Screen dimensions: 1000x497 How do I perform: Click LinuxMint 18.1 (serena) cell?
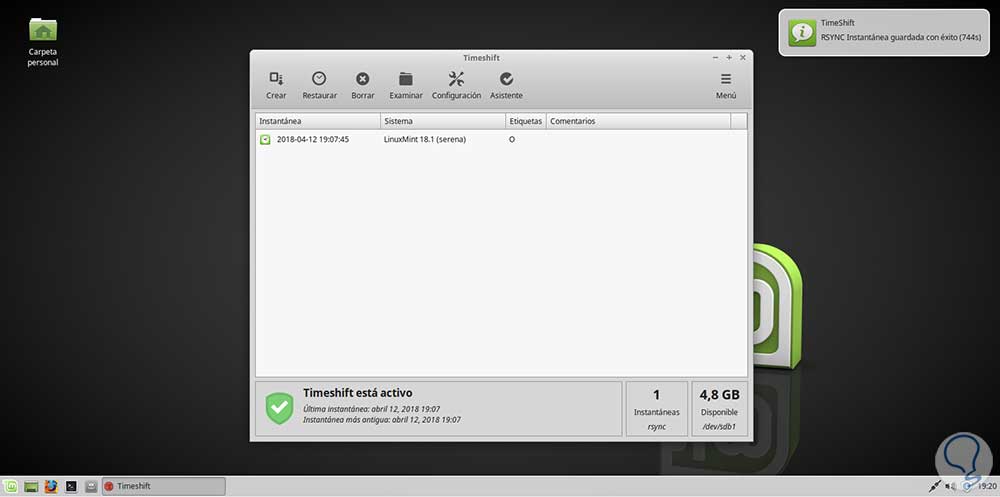point(425,139)
